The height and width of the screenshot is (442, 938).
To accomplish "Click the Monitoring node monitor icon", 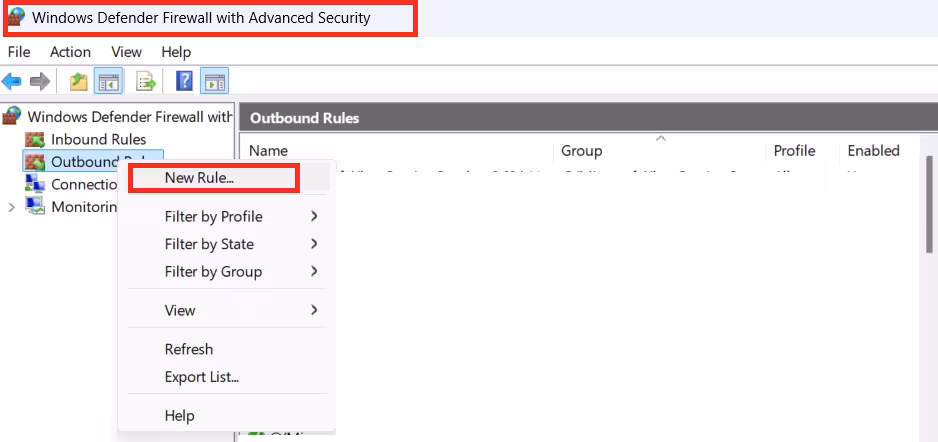I will click(35, 206).
